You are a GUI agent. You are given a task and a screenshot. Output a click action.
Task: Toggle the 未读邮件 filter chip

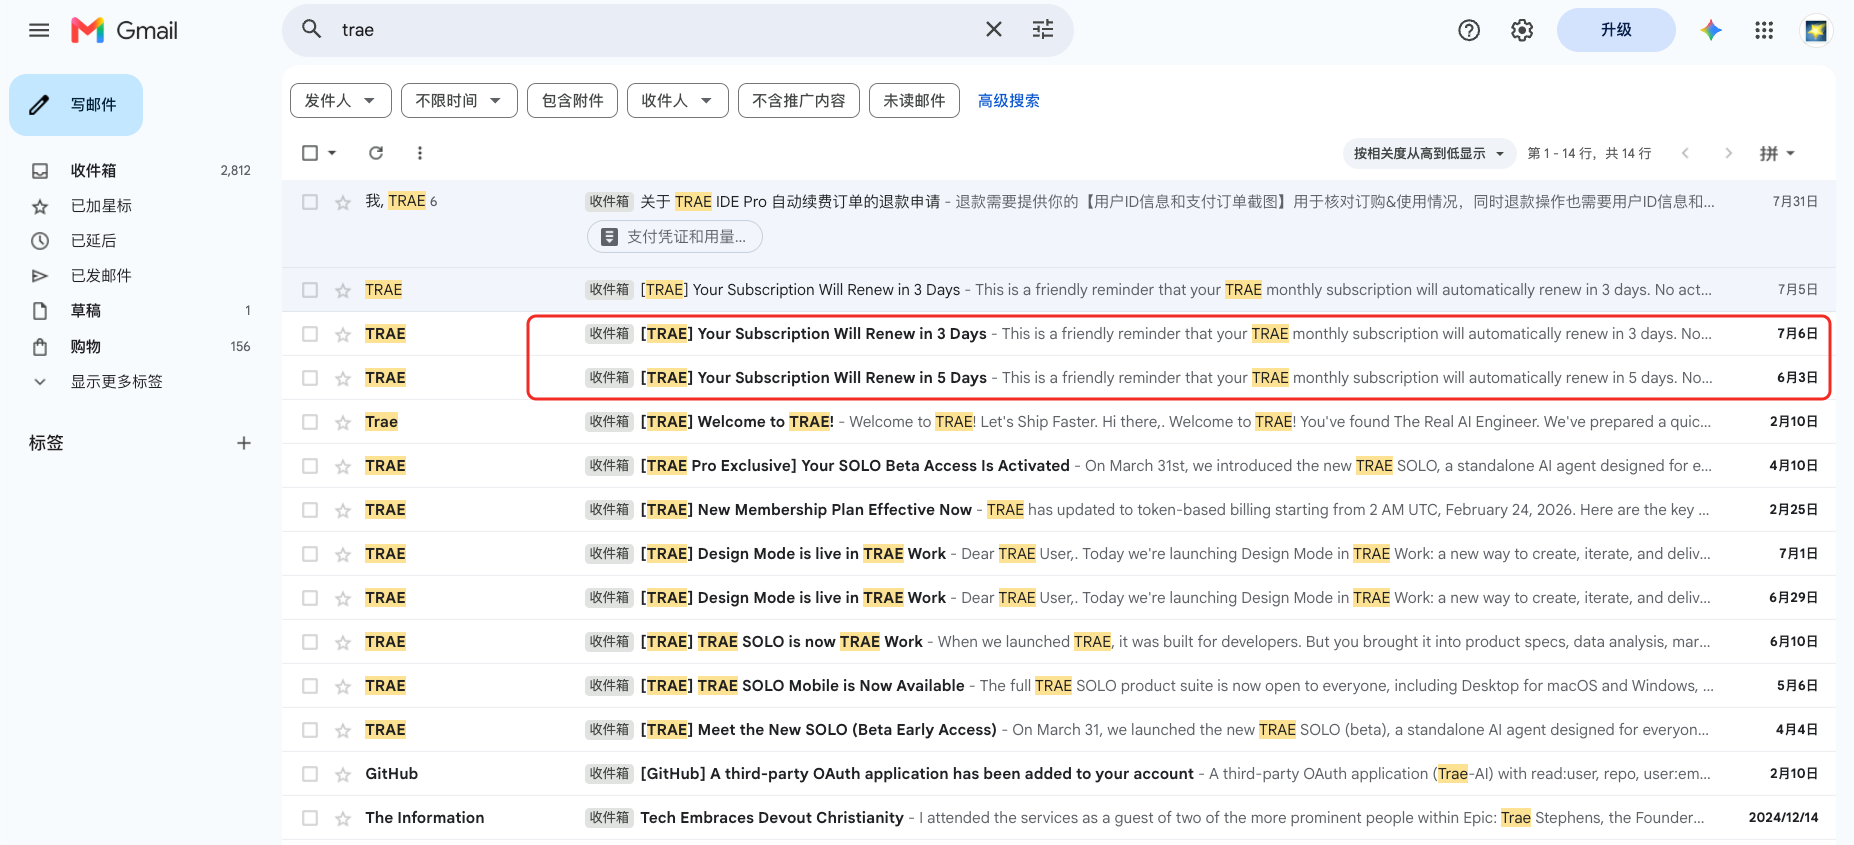coord(914,101)
